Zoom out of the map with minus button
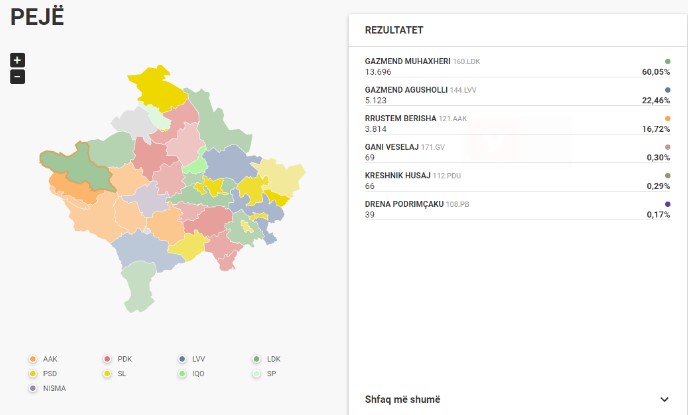Image resolution: width=688 pixels, height=415 pixels. pos(18,77)
